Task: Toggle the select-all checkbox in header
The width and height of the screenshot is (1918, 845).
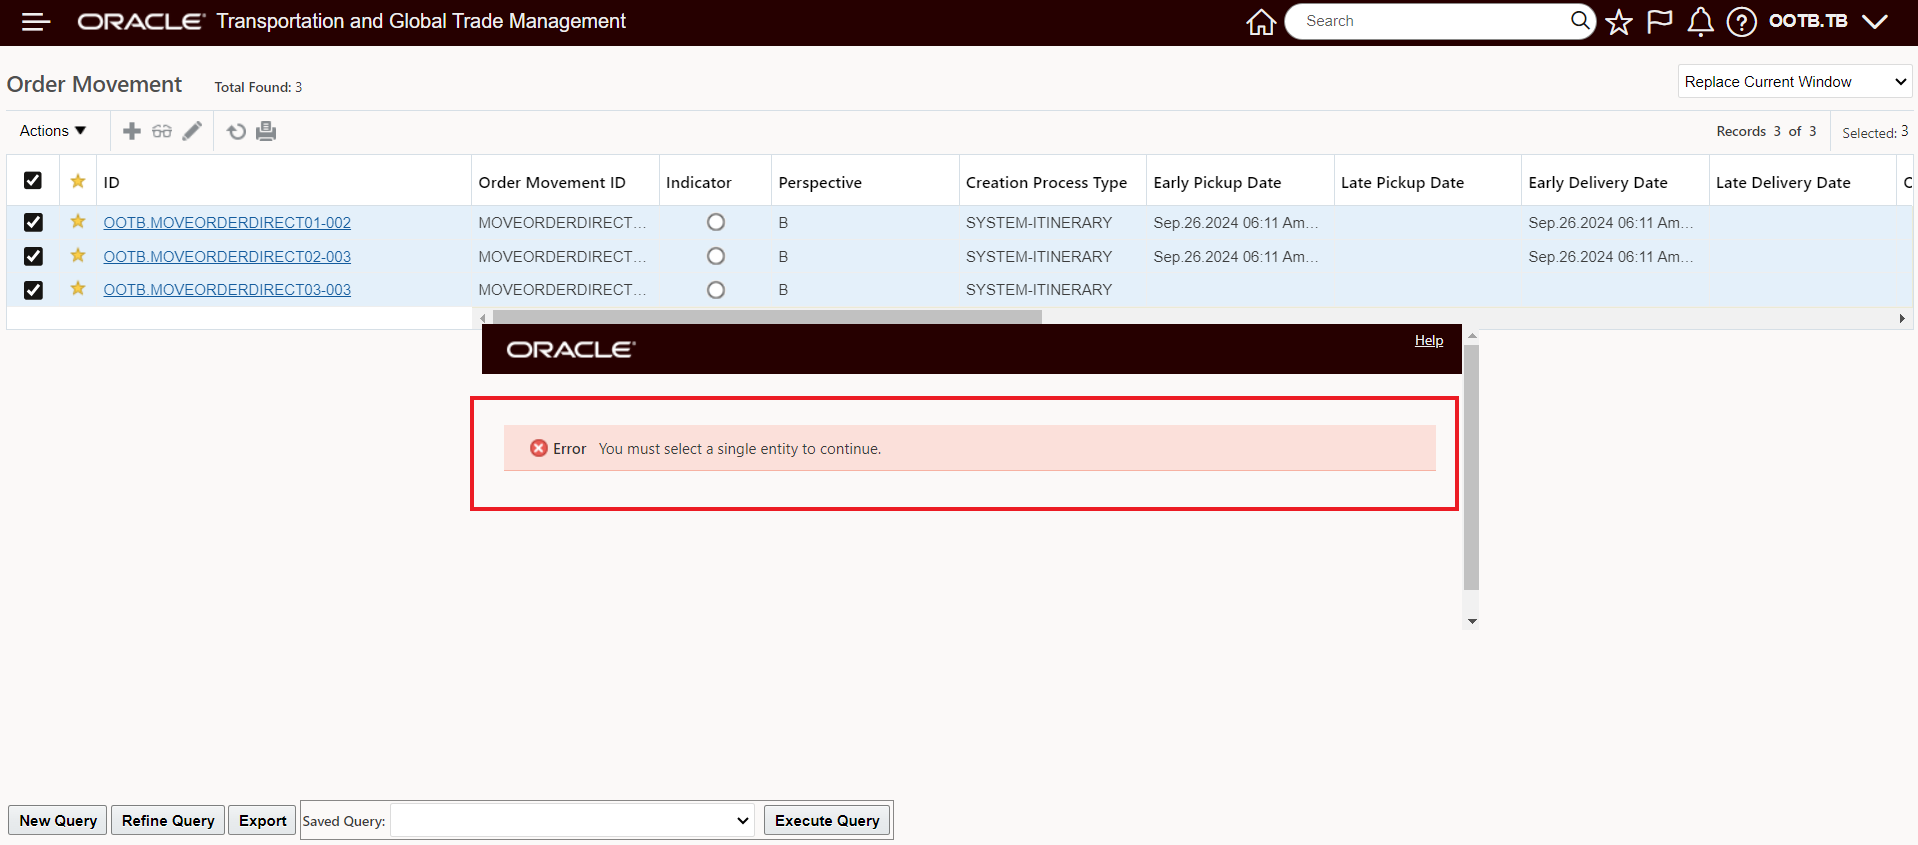Action: (x=33, y=181)
